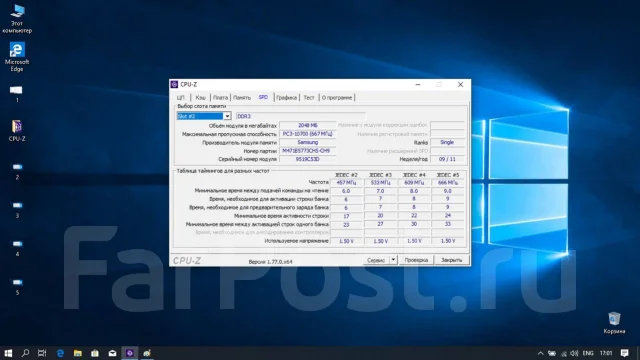This screenshot has width=640, height=360.
Task: Switch to the Тест tab
Action: 309,98
